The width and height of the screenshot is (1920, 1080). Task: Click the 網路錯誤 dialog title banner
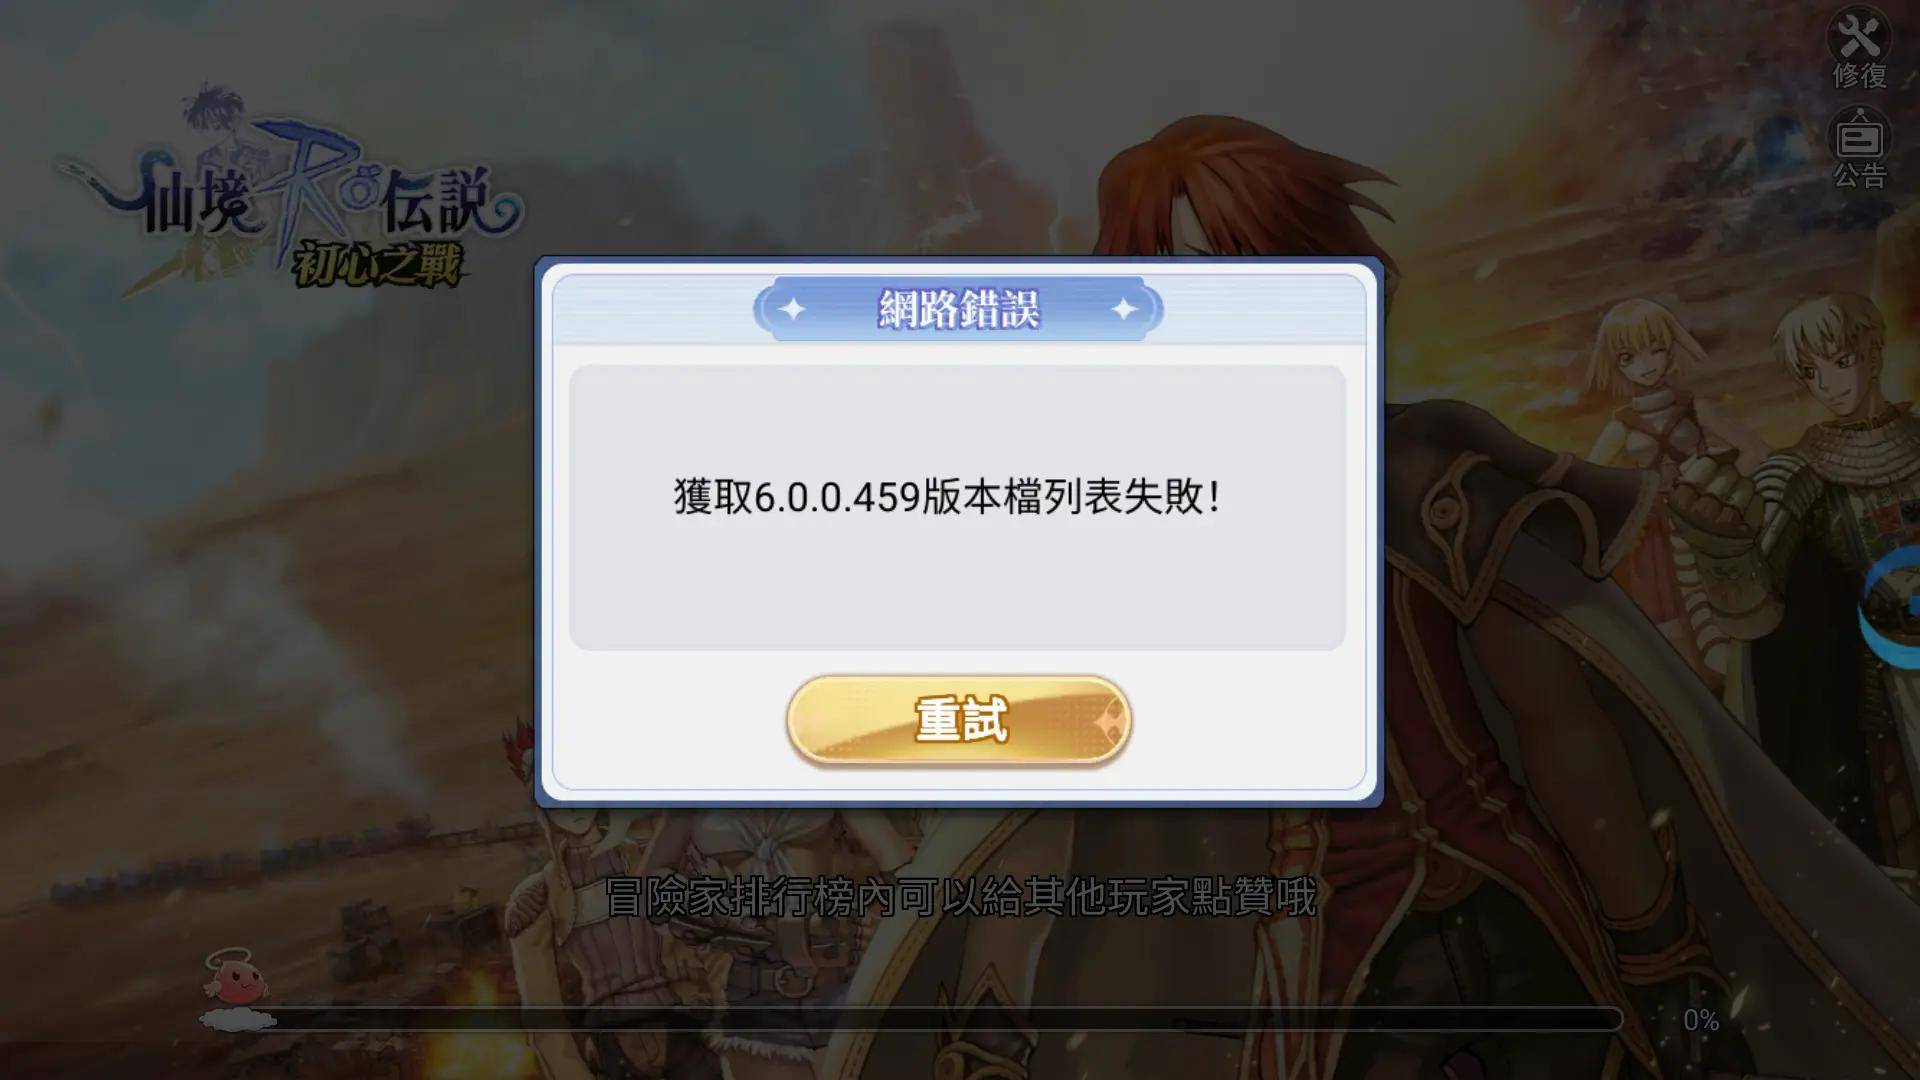pyautogui.click(x=958, y=309)
